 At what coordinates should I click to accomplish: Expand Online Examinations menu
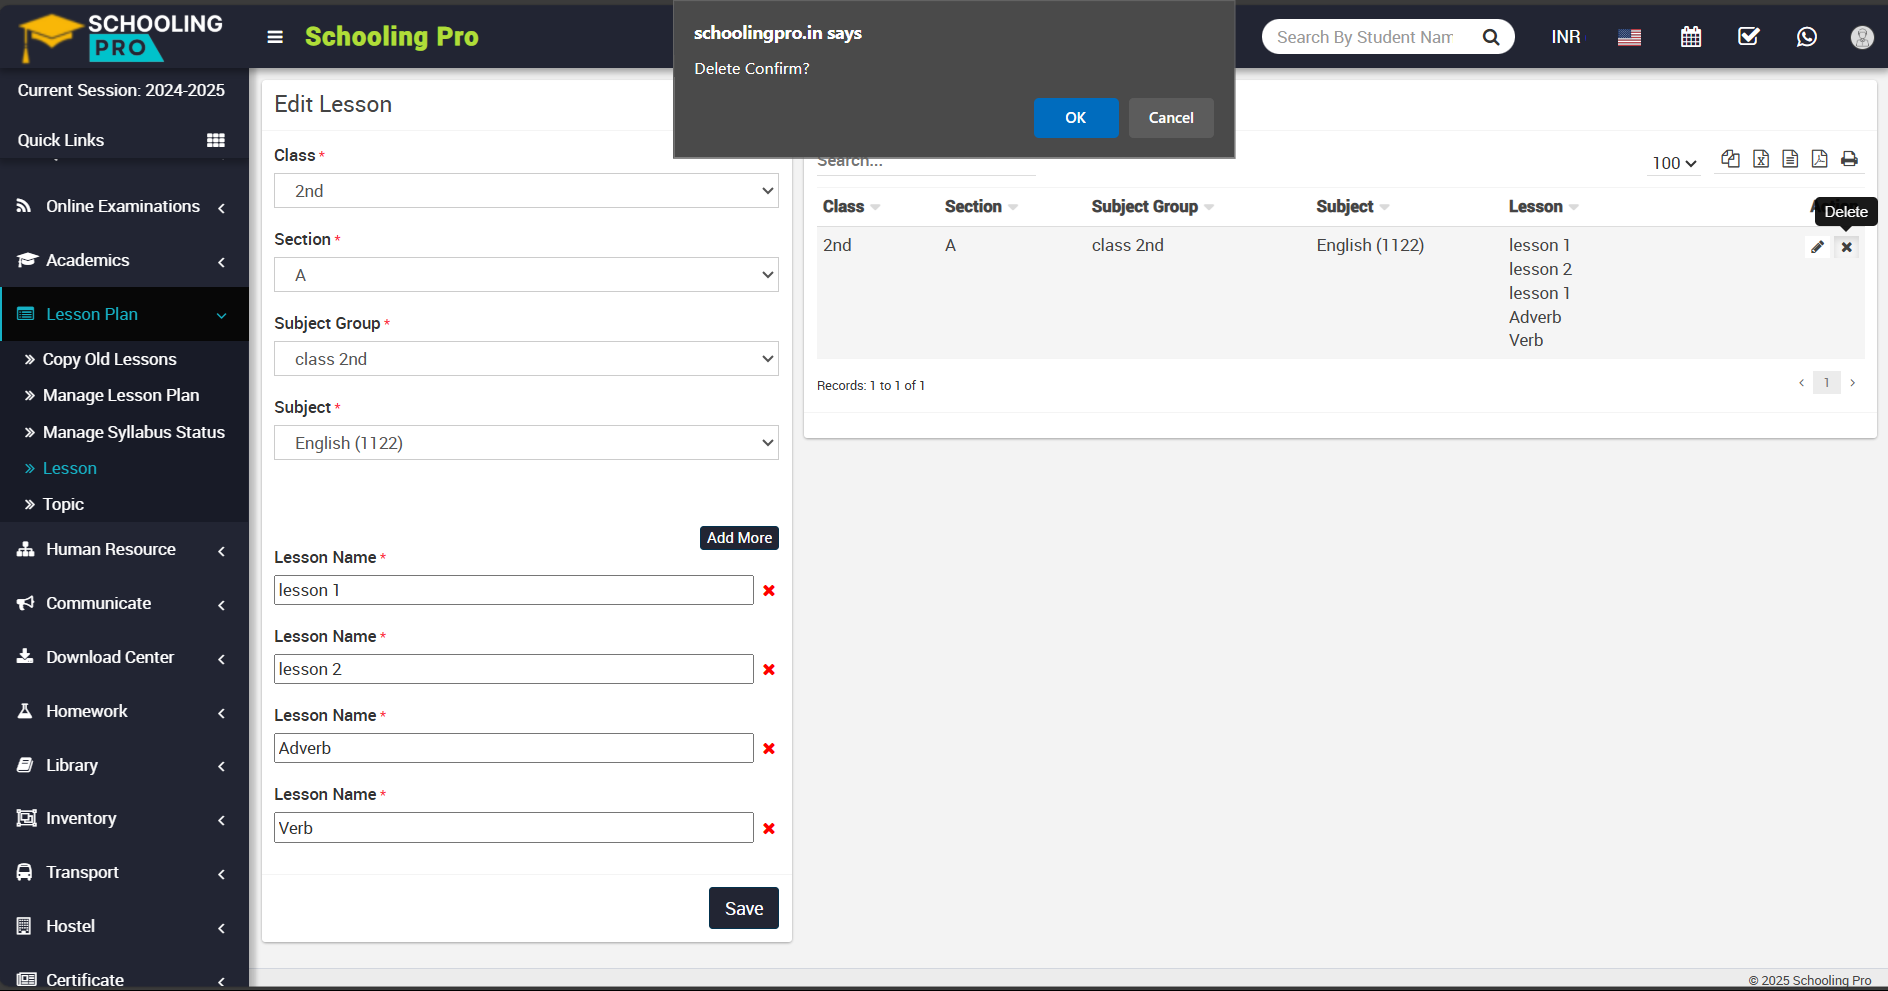[x=124, y=206]
